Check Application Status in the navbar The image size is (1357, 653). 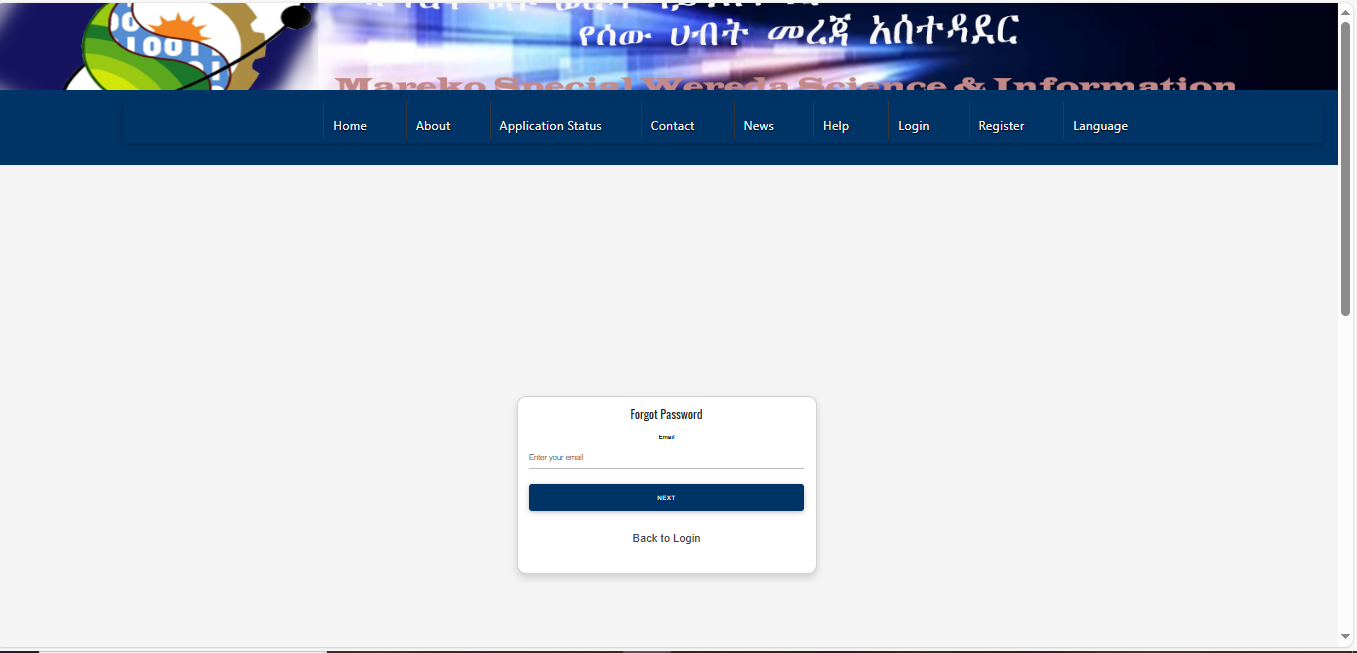(550, 126)
